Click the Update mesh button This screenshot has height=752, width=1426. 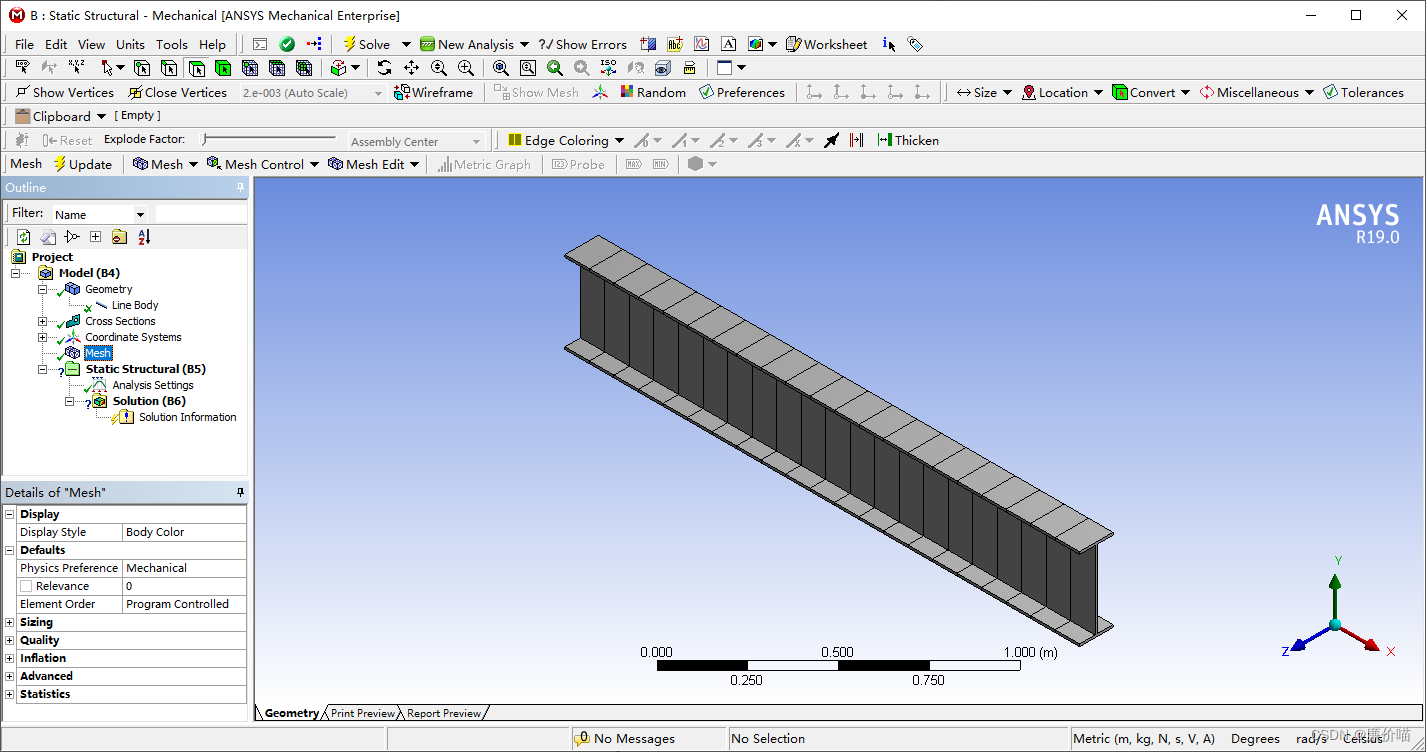[82, 164]
